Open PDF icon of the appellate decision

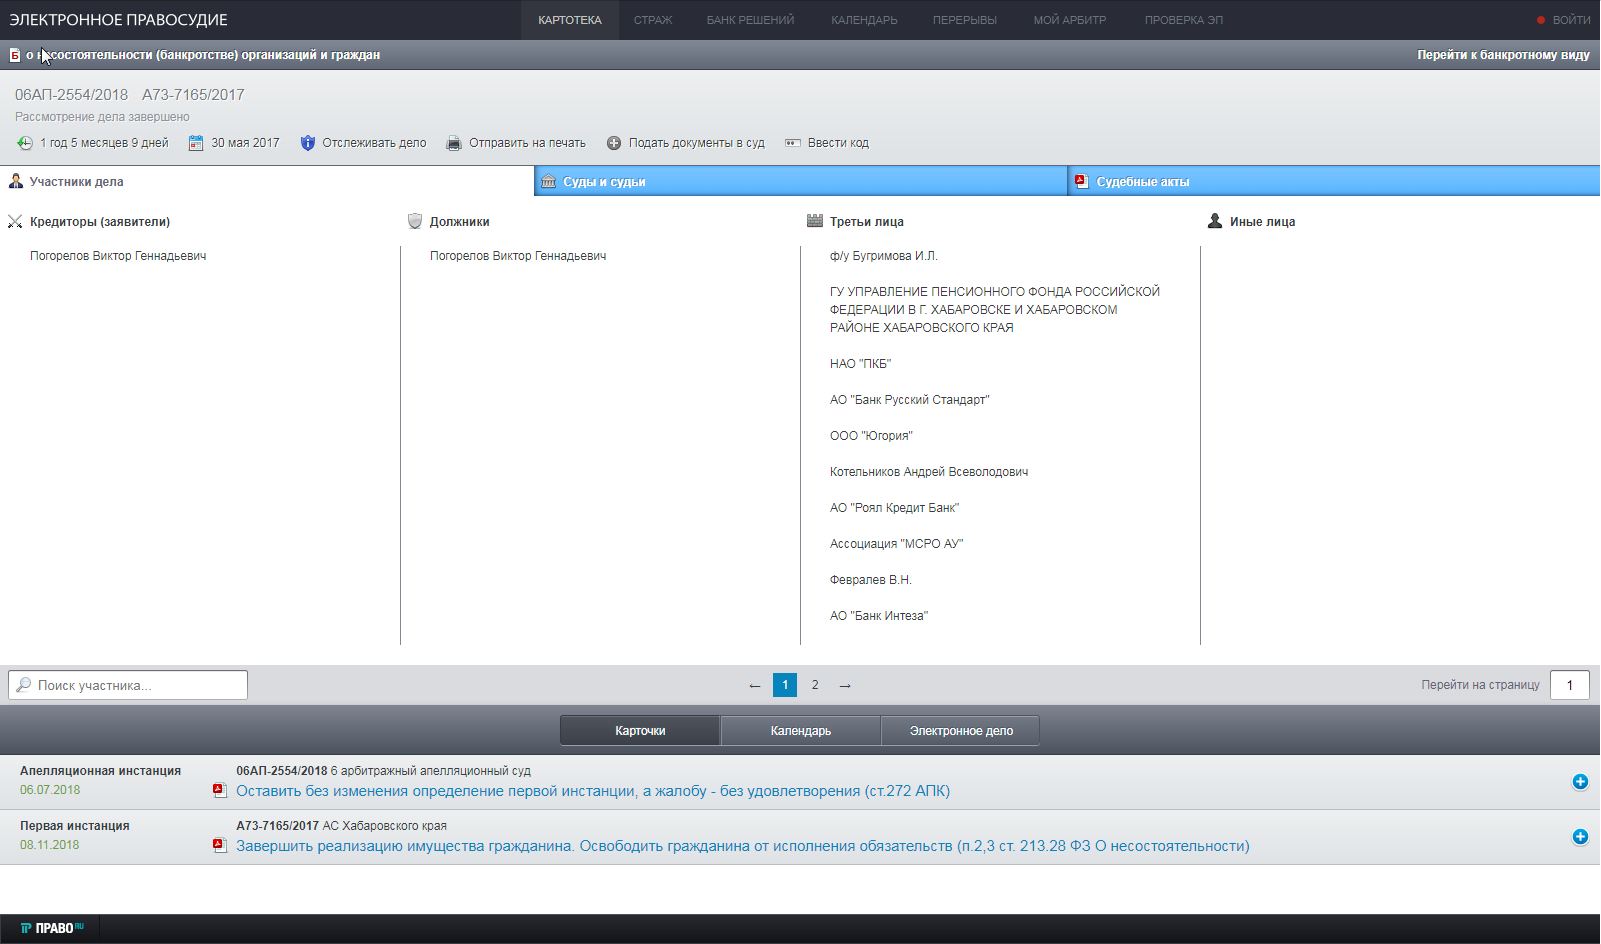coord(220,791)
